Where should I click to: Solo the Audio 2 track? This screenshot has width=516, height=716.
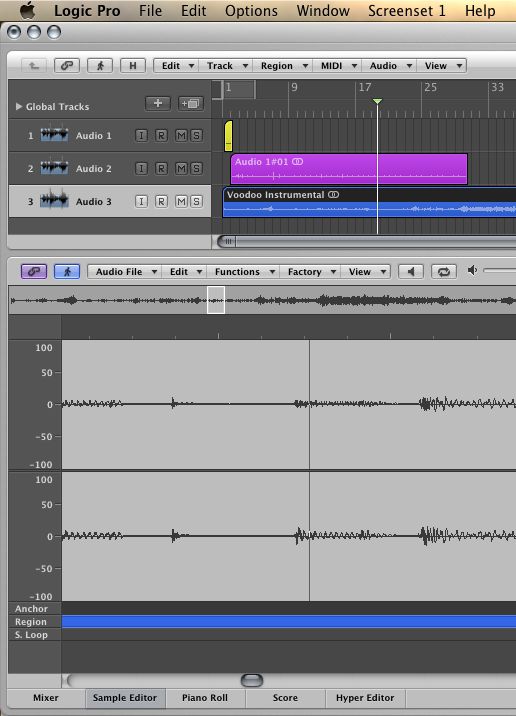point(196,168)
